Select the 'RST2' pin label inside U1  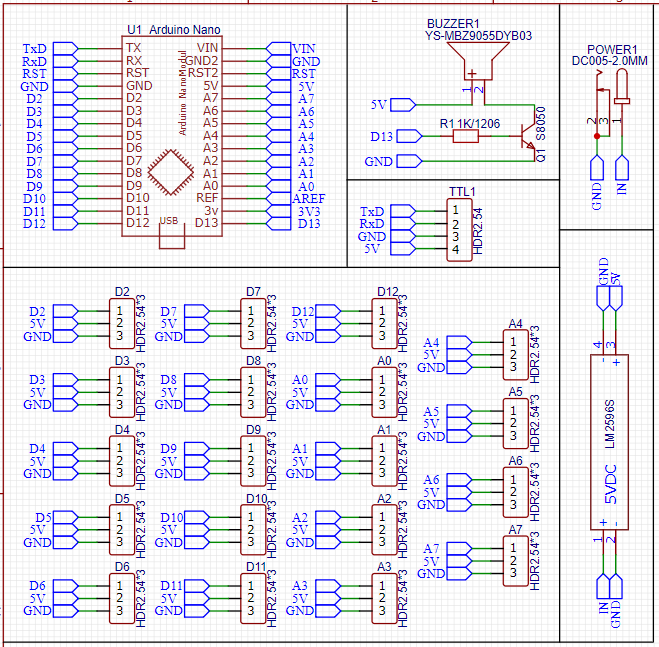(203, 73)
